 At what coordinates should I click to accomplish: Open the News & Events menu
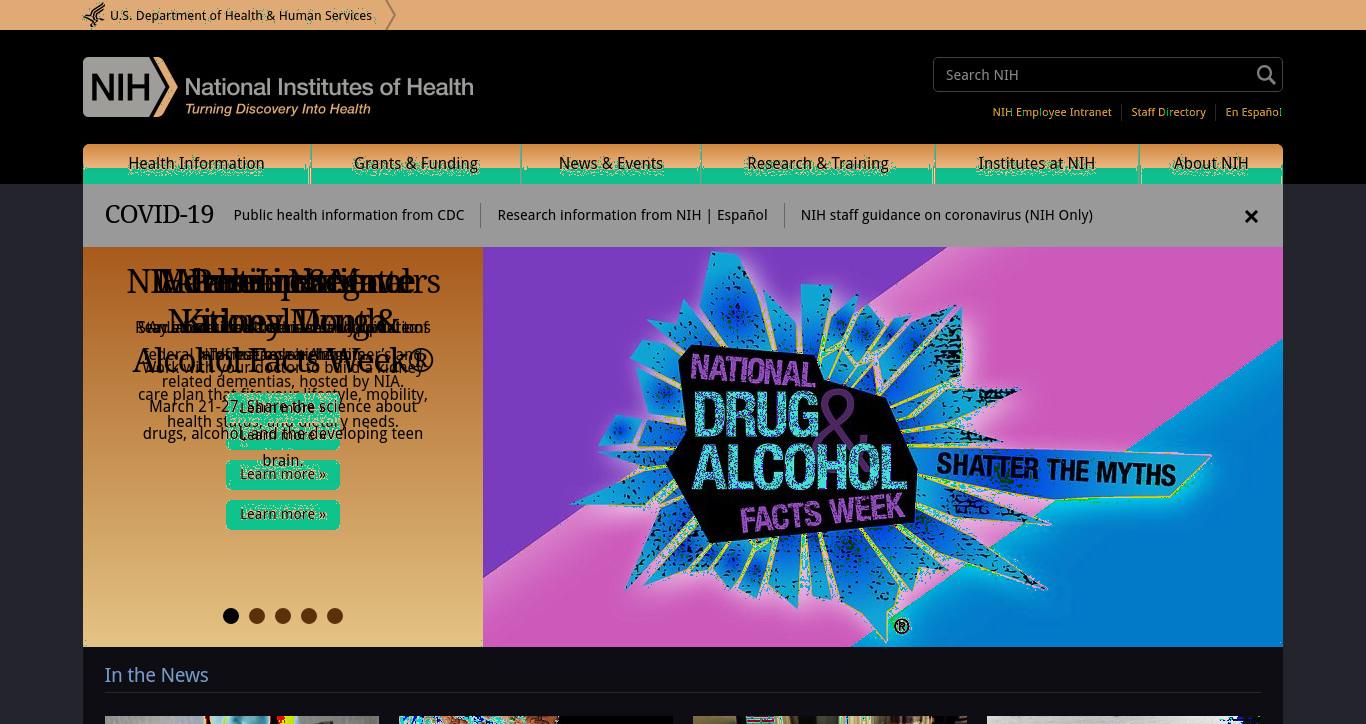coord(611,164)
